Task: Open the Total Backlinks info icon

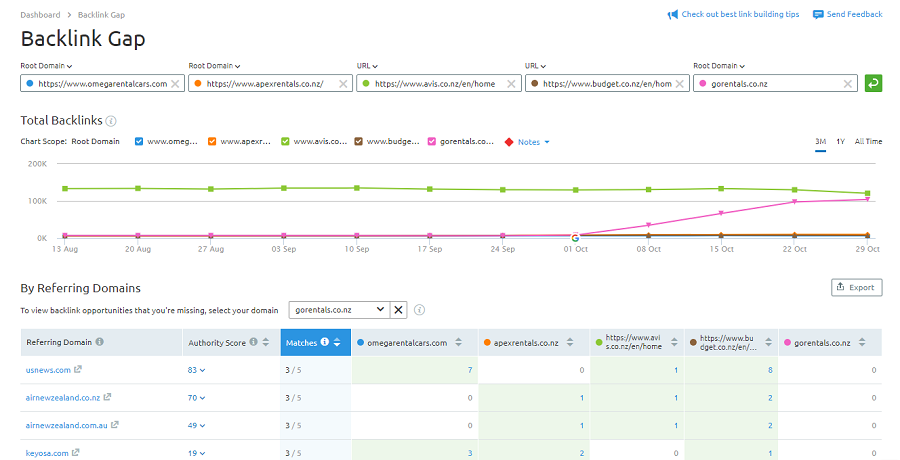Action: pos(111,121)
